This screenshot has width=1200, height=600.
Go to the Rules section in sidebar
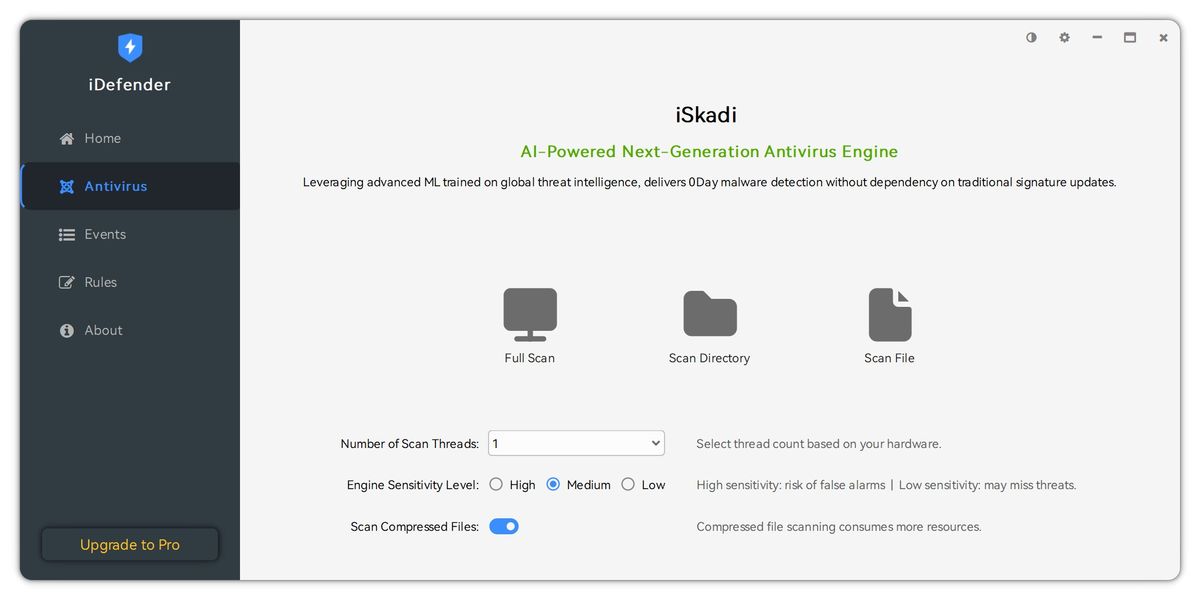click(x=100, y=283)
